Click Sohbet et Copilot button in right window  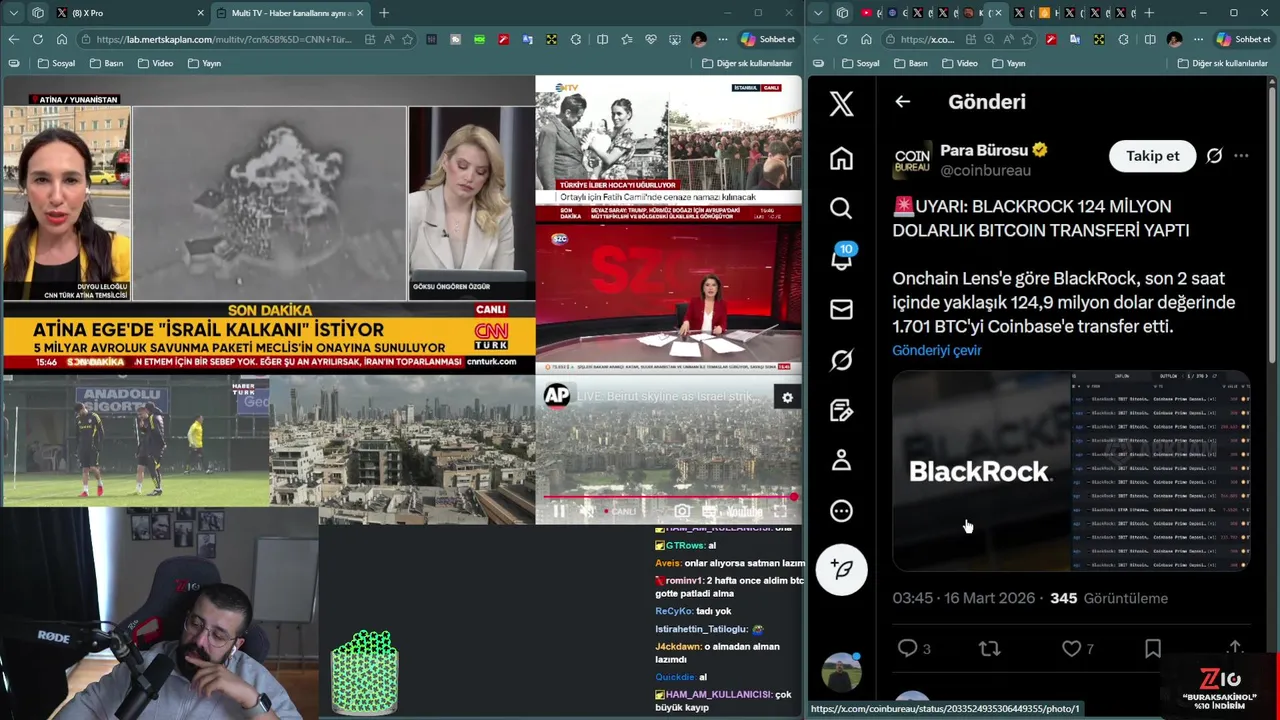tap(1243, 39)
